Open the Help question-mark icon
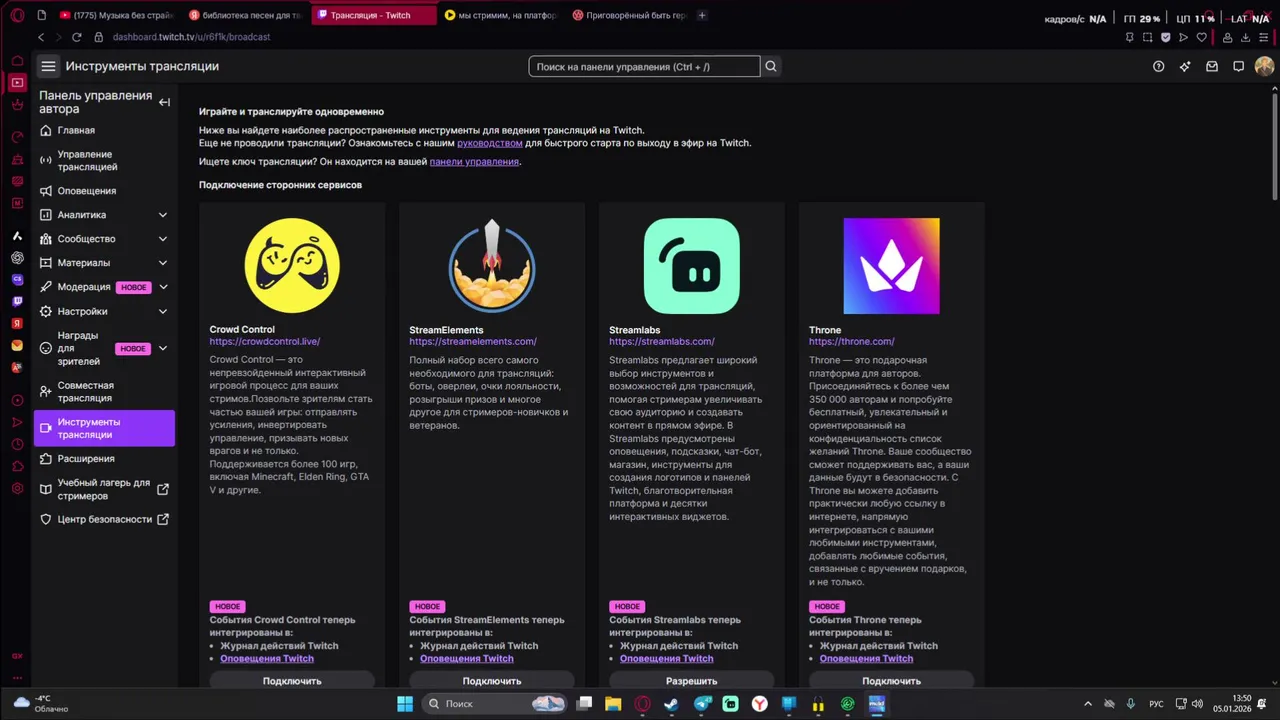Viewport: 1280px width, 720px height. pyautogui.click(x=1158, y=66)
